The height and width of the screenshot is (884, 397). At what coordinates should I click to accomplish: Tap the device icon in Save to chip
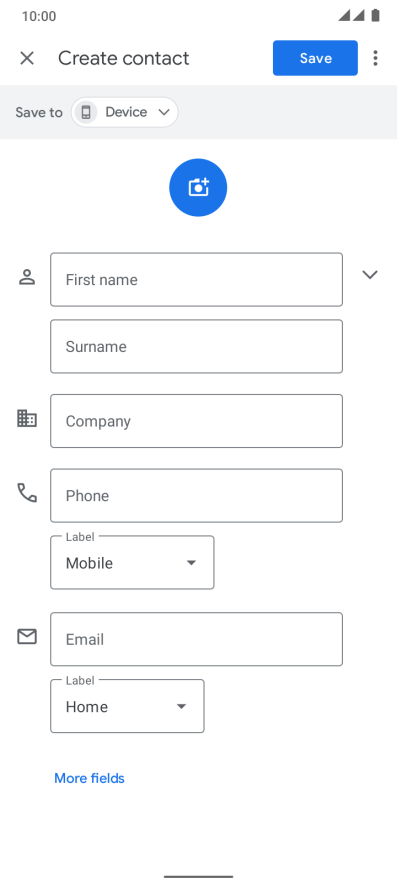[x=86, y=112]
